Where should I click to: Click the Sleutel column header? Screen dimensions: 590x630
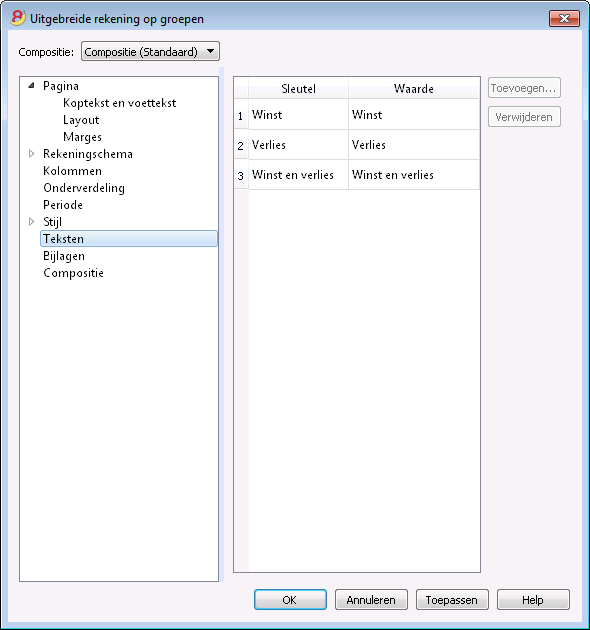click(298, 88)
